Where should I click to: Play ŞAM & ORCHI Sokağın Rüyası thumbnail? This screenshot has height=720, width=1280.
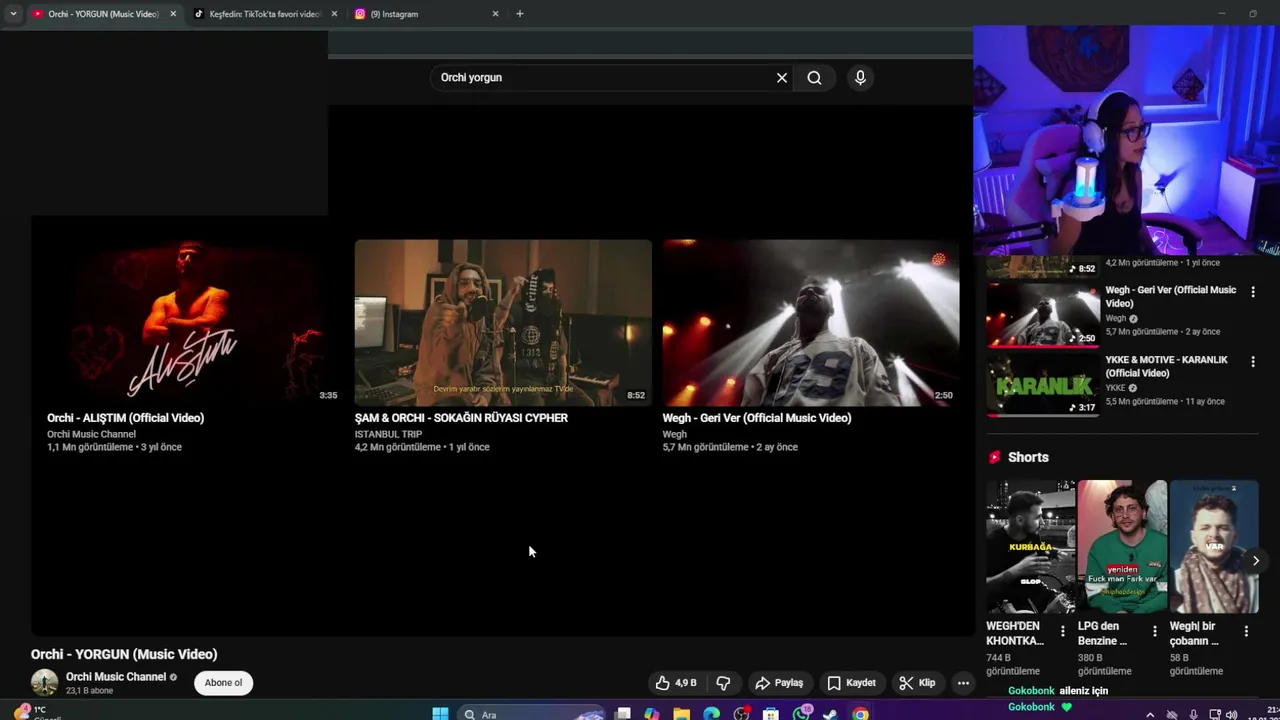(x=503, y=322)
